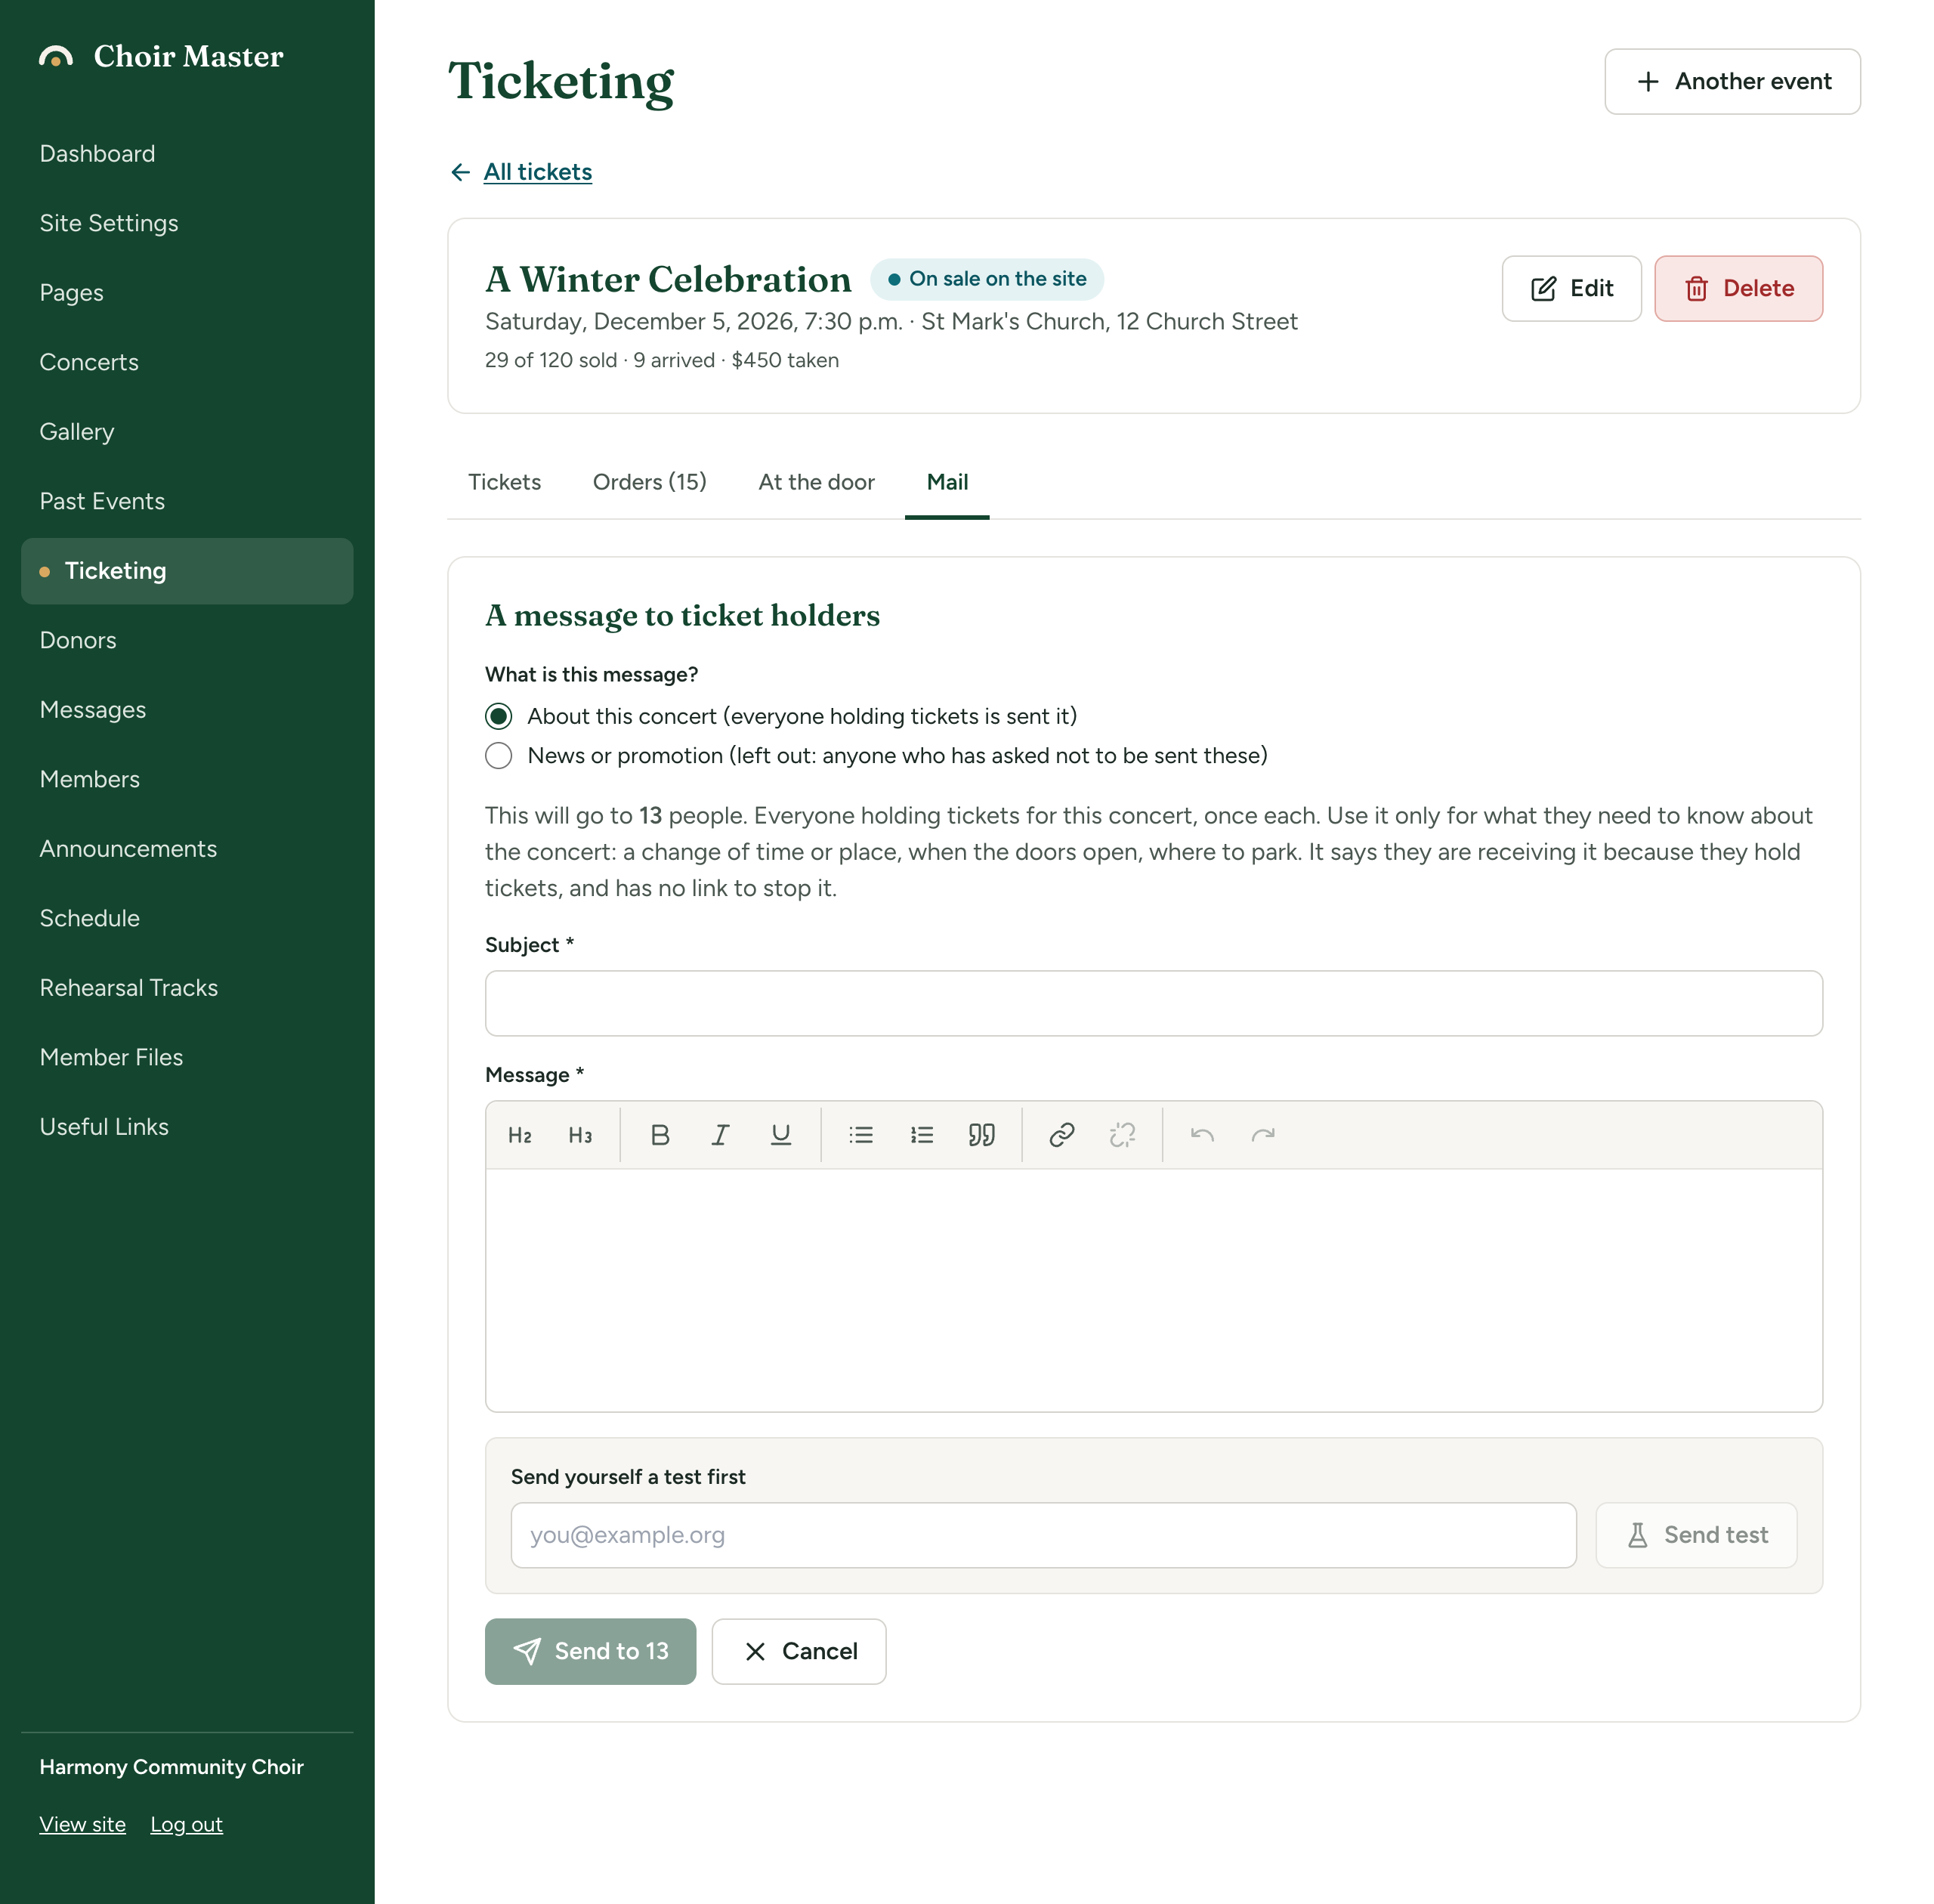Focus the Subject input field
This screenshot has height=1904, width=1934.
pyautogui.click(x=1153, y=1003)
